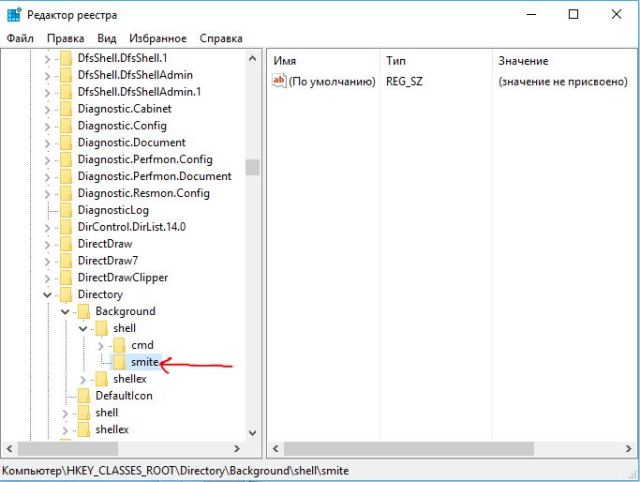Select the DiagnosticLog key label

tap(113, 210)
